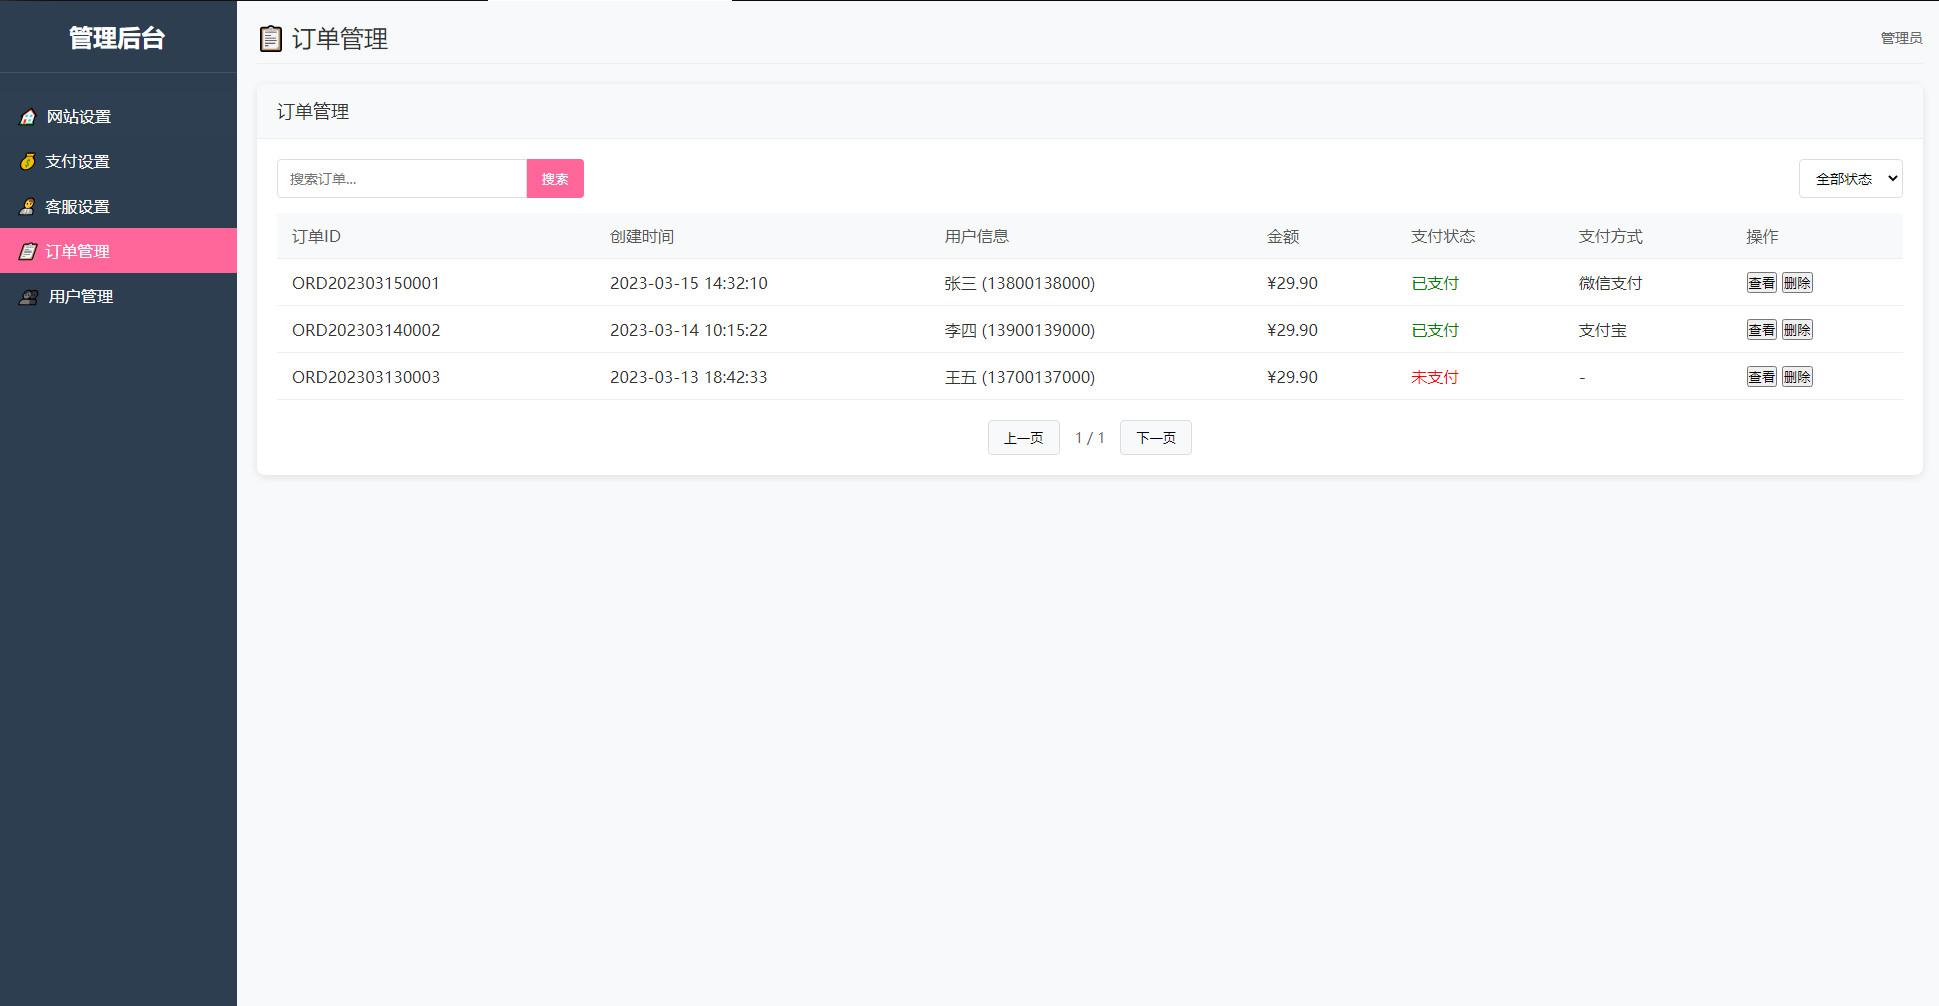Delete the unpaid order by 王五
The height and width of the screenshot is (1006, 1939).
click(1797, 377)
